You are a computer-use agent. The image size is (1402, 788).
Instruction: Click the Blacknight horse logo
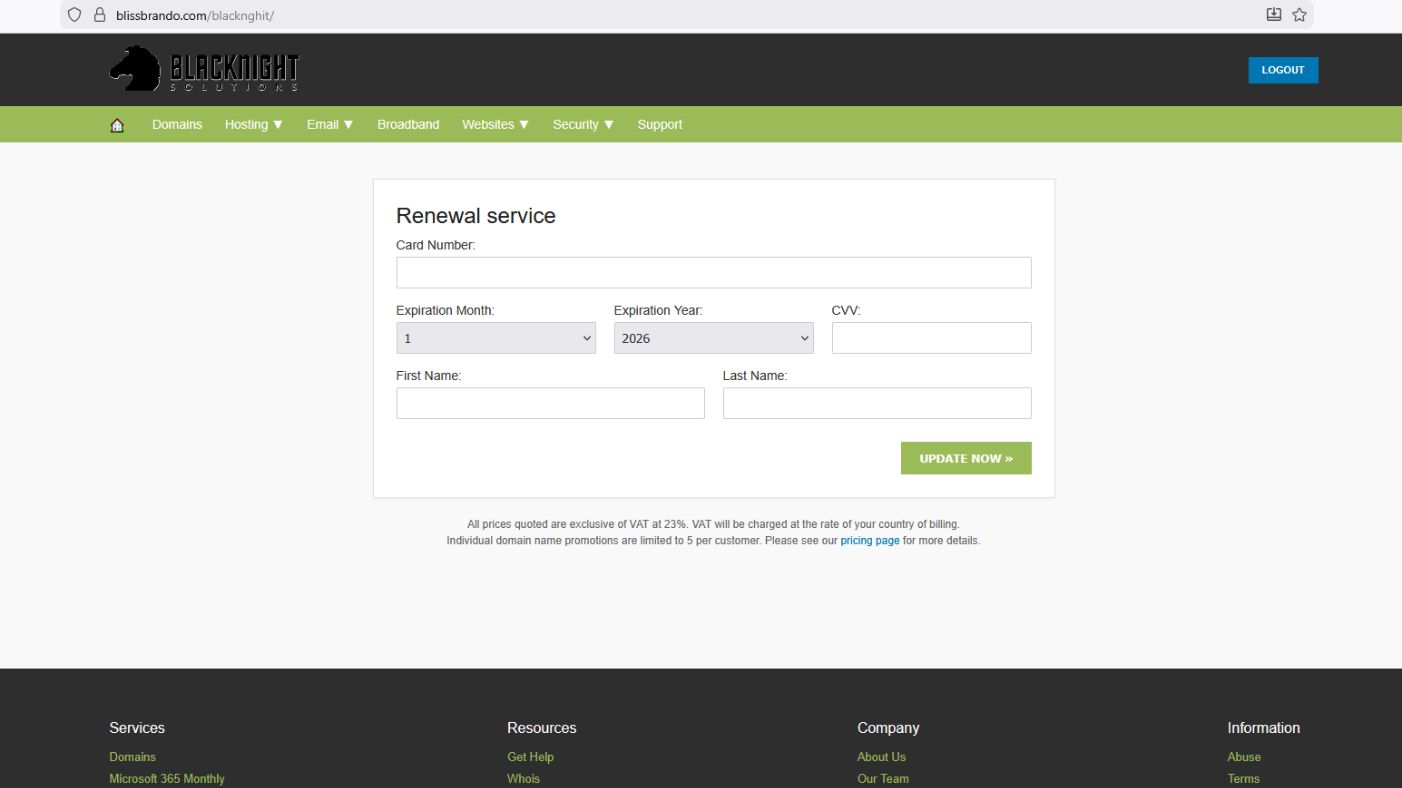(135, 70)
